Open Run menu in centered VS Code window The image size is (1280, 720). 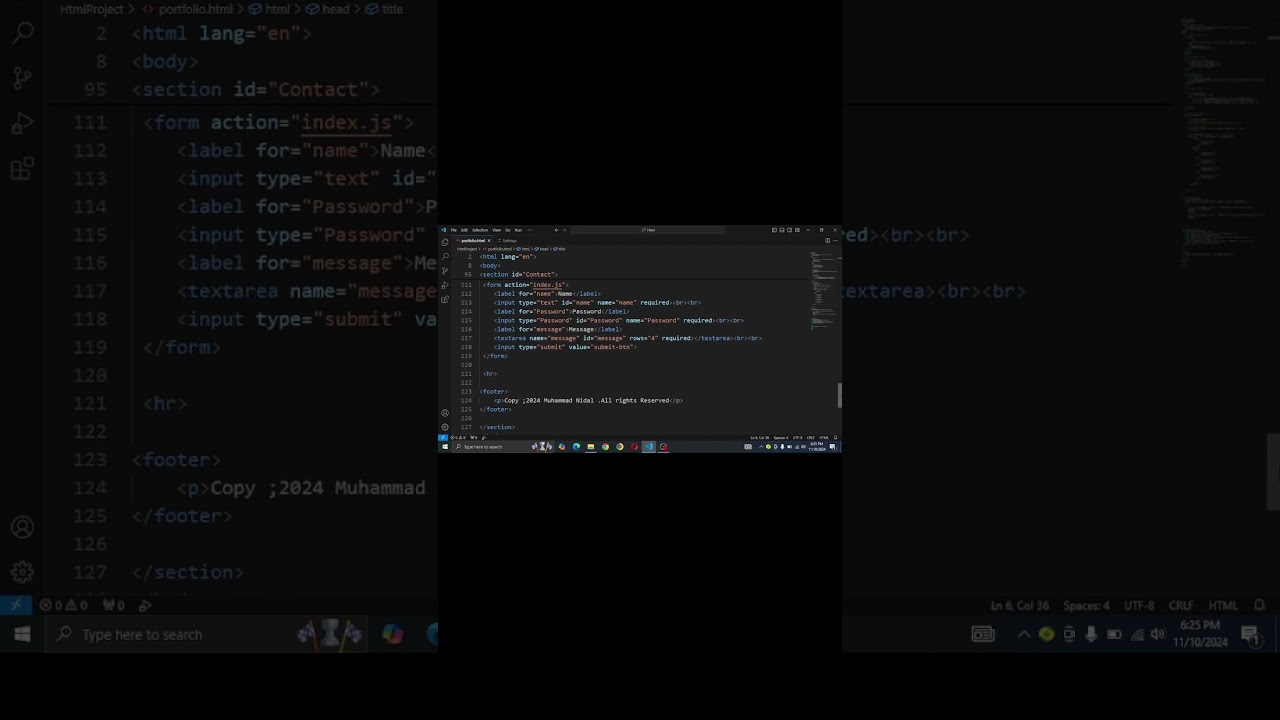519,230
